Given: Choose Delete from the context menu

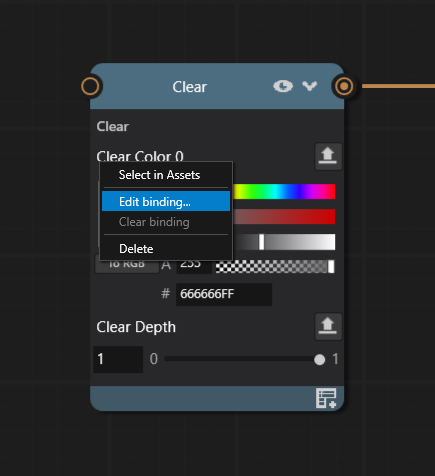Looking at the screenshot, I should [166, 249].
